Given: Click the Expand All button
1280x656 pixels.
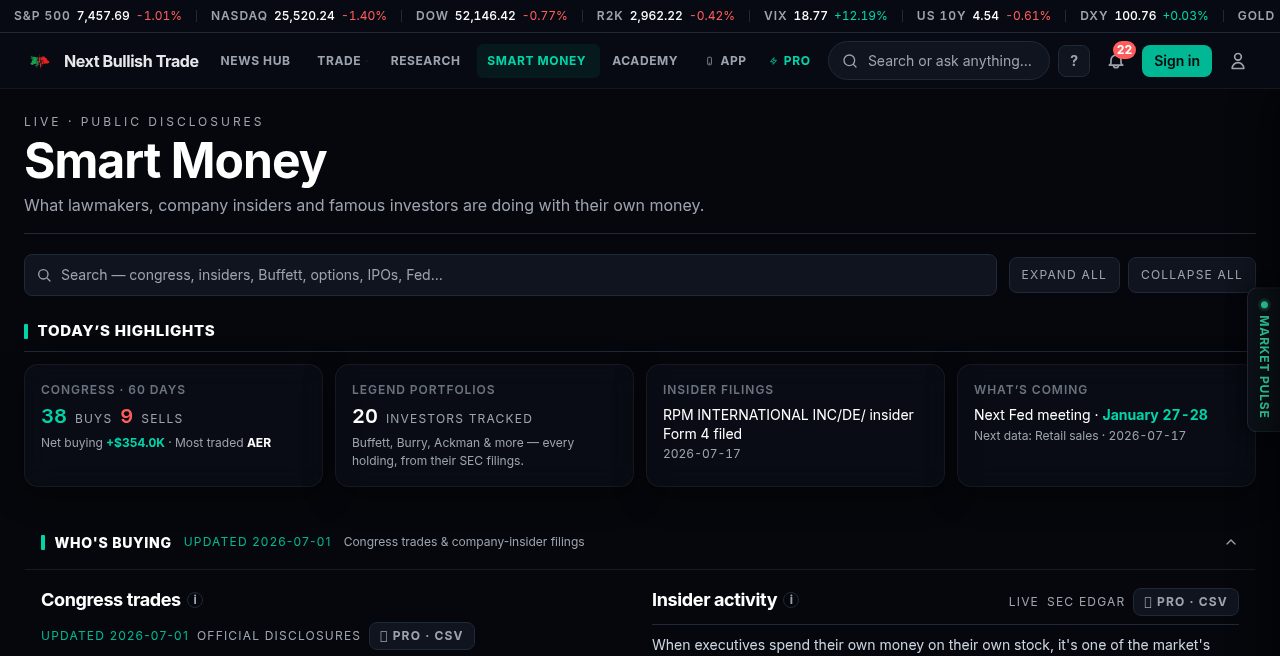Looking at the screenshot, I should (1063, 275).
